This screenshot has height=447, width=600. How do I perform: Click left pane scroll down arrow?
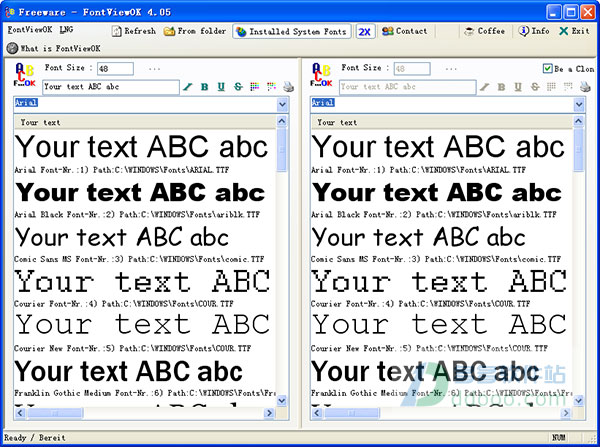coord(282,401)
